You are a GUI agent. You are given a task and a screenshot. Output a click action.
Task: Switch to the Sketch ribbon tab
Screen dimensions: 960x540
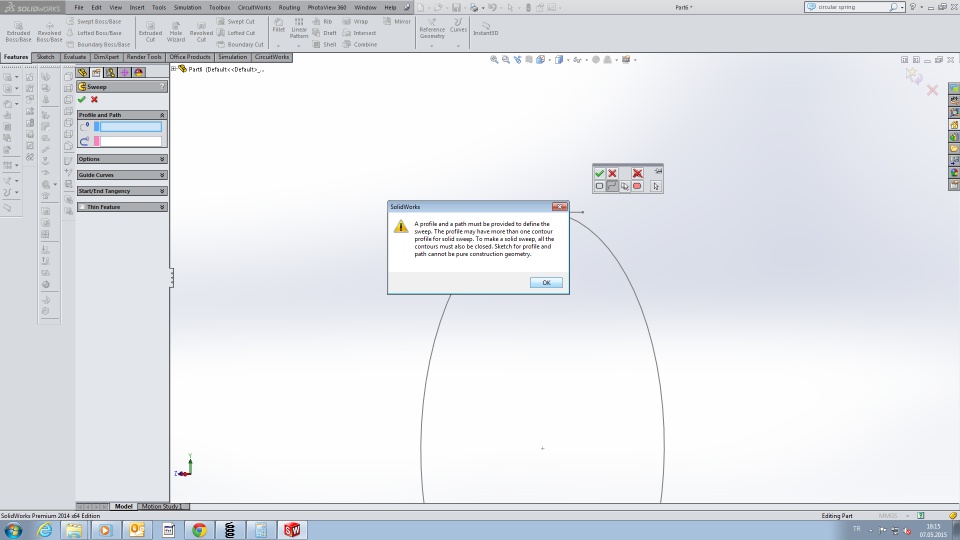45,57
